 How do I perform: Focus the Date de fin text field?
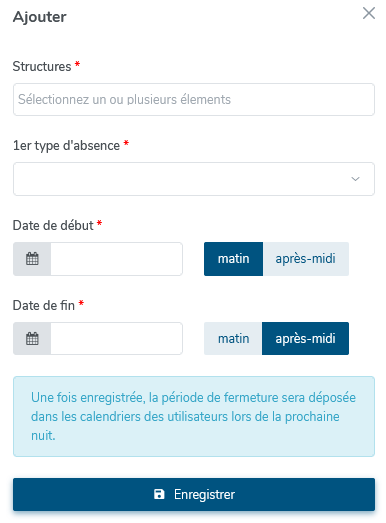[116, 339]
